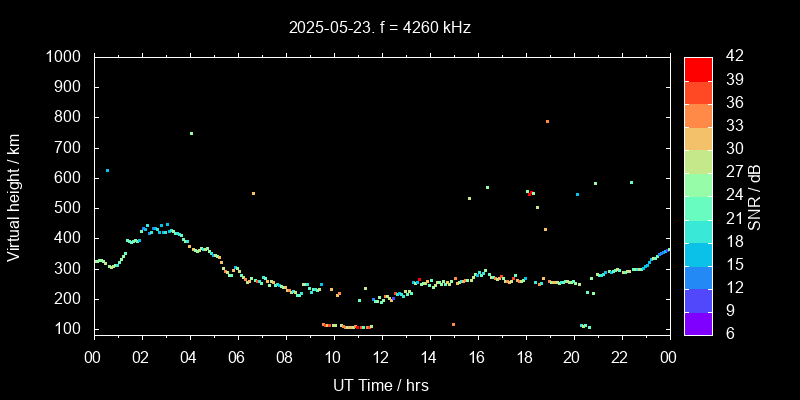Click the orange outlier point near 790 km
The height and width of the screenshot is (400, 800).
click(x=547, y=121)
